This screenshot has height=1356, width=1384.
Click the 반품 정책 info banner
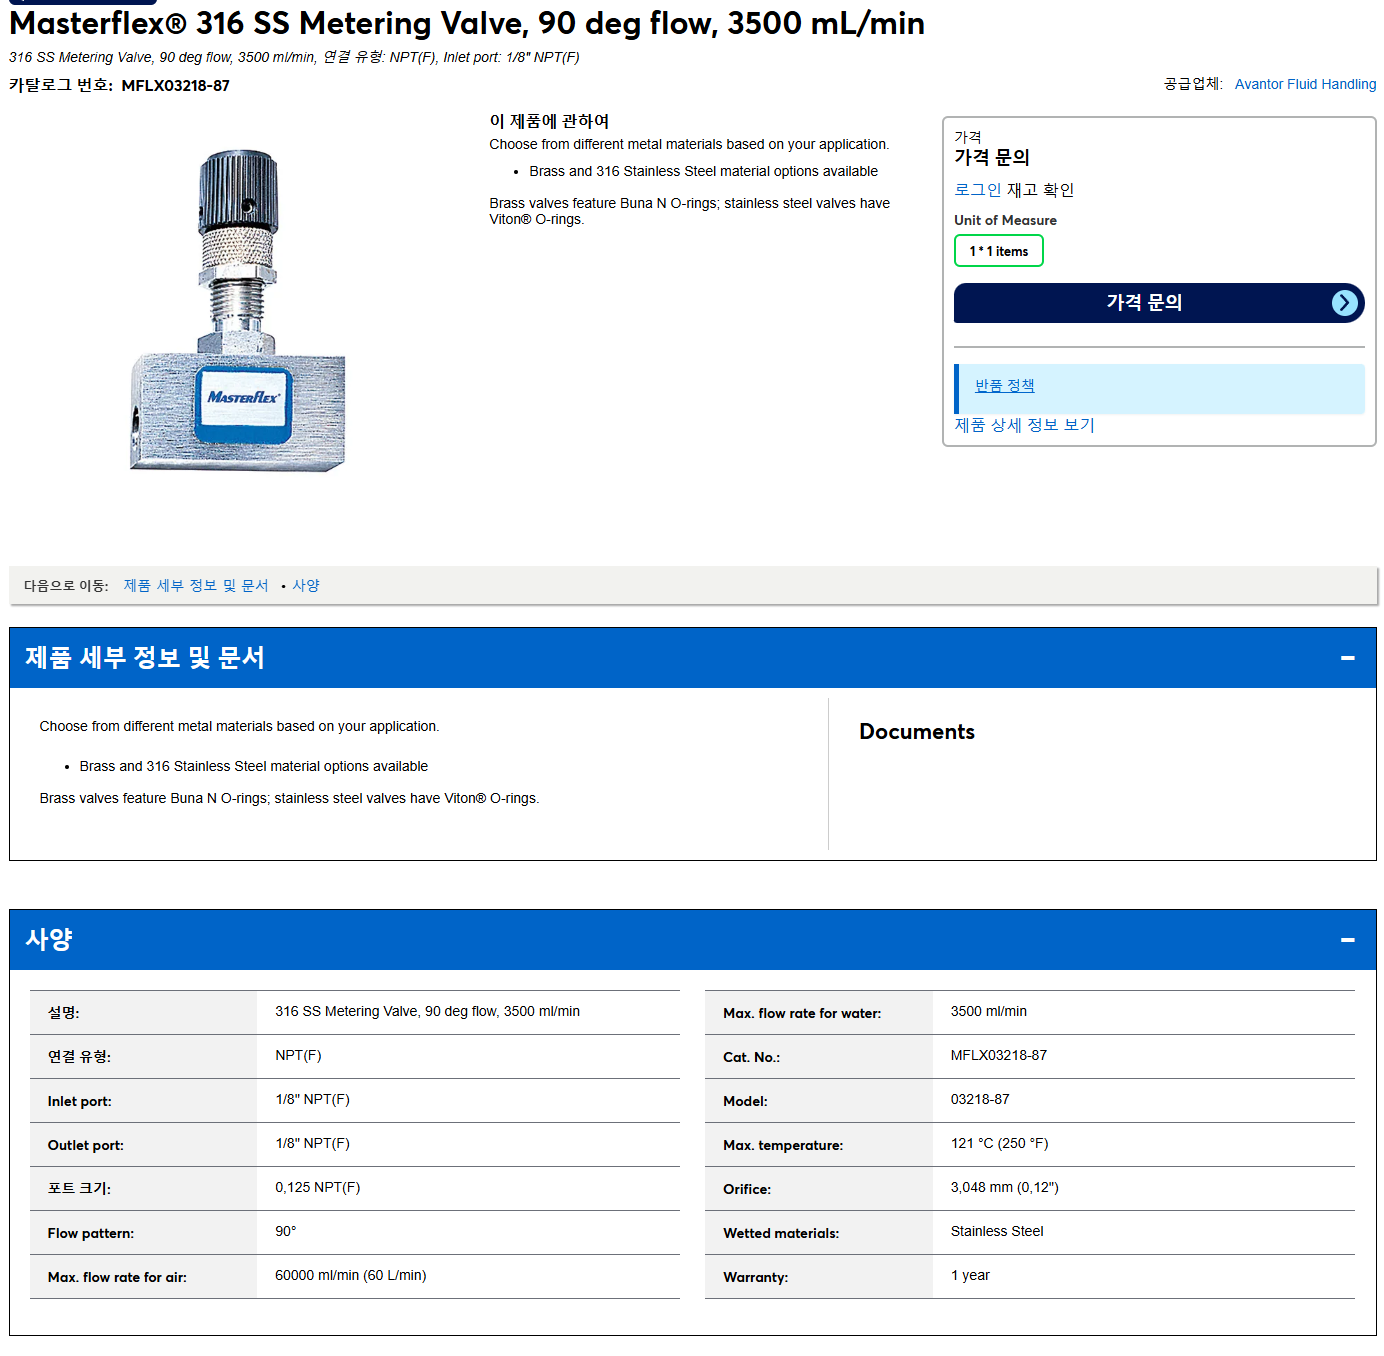[1159, 389]
